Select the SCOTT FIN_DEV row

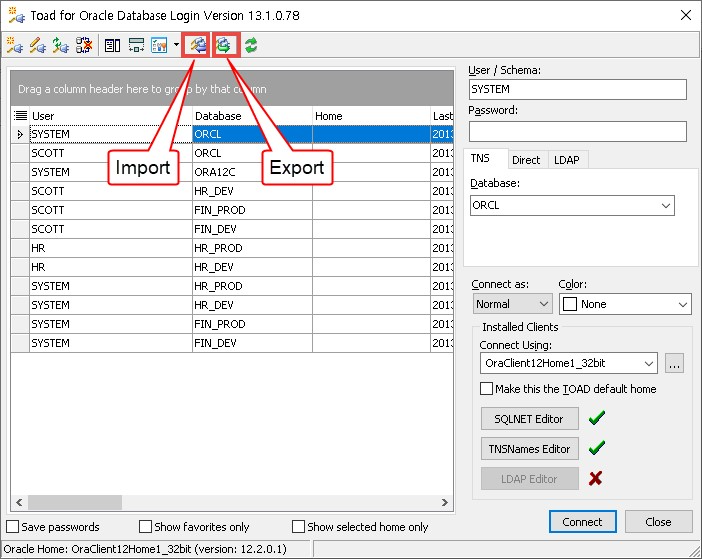(232, 229)
